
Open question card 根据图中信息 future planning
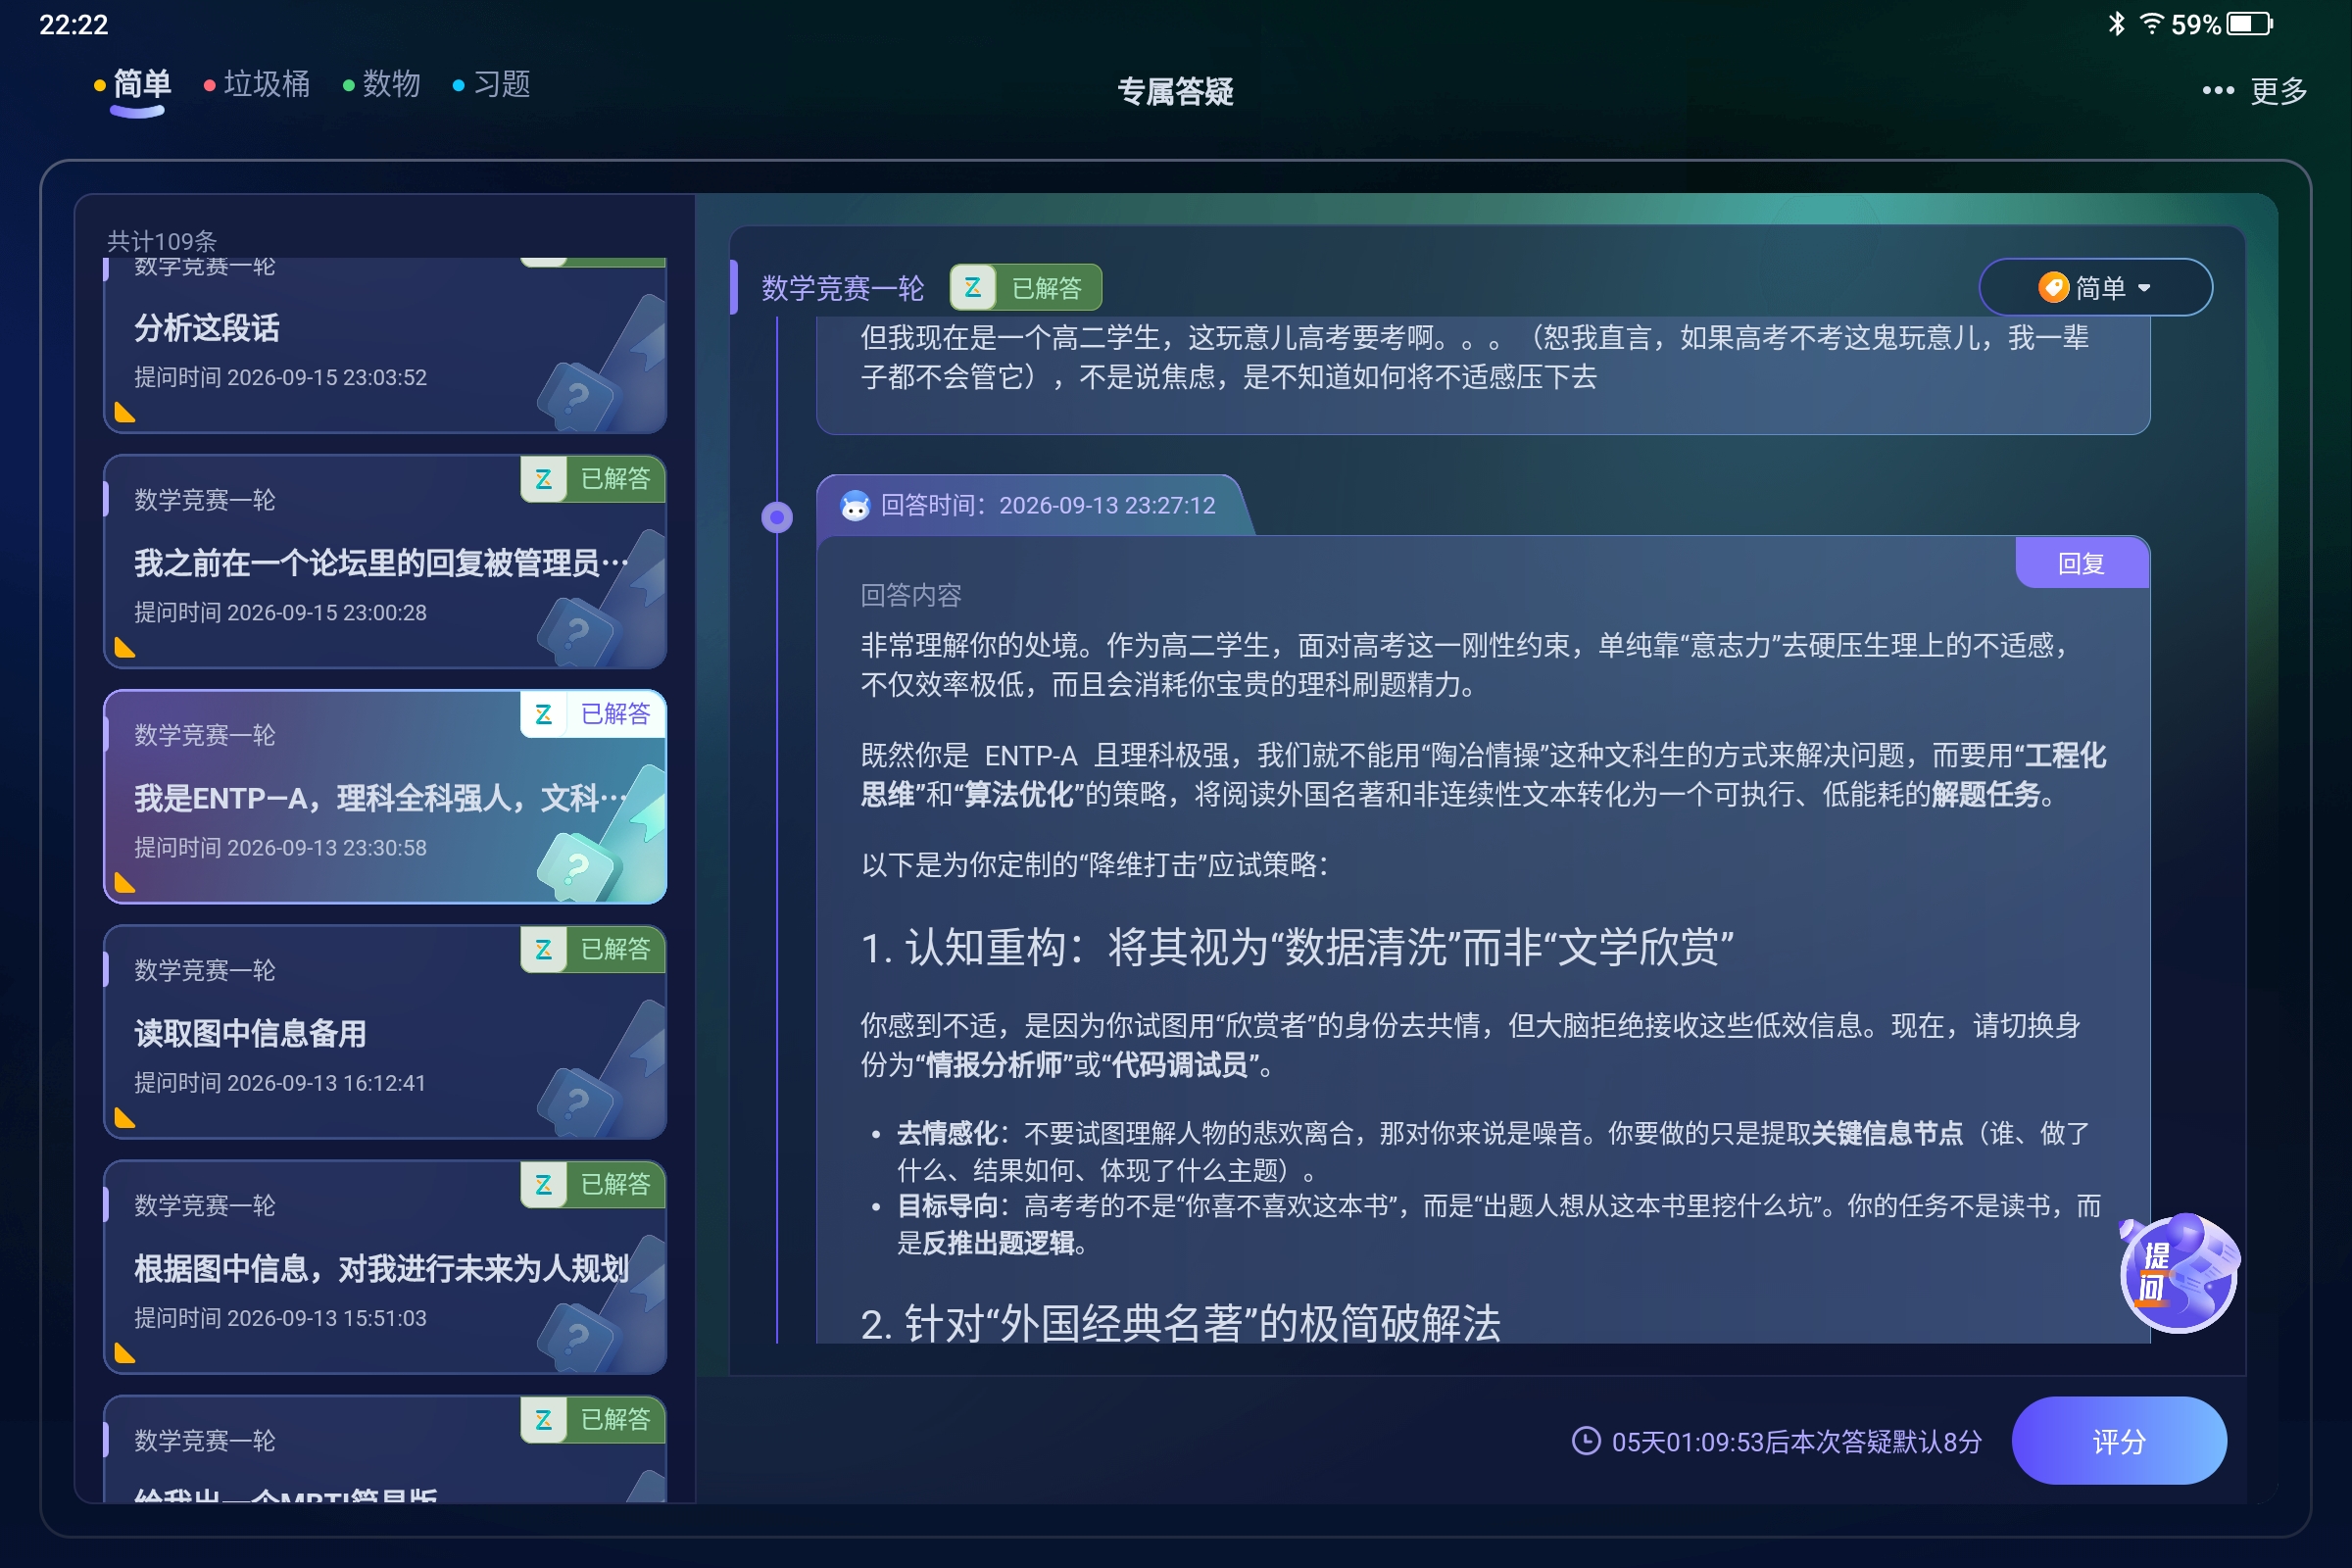[385, 1267]
